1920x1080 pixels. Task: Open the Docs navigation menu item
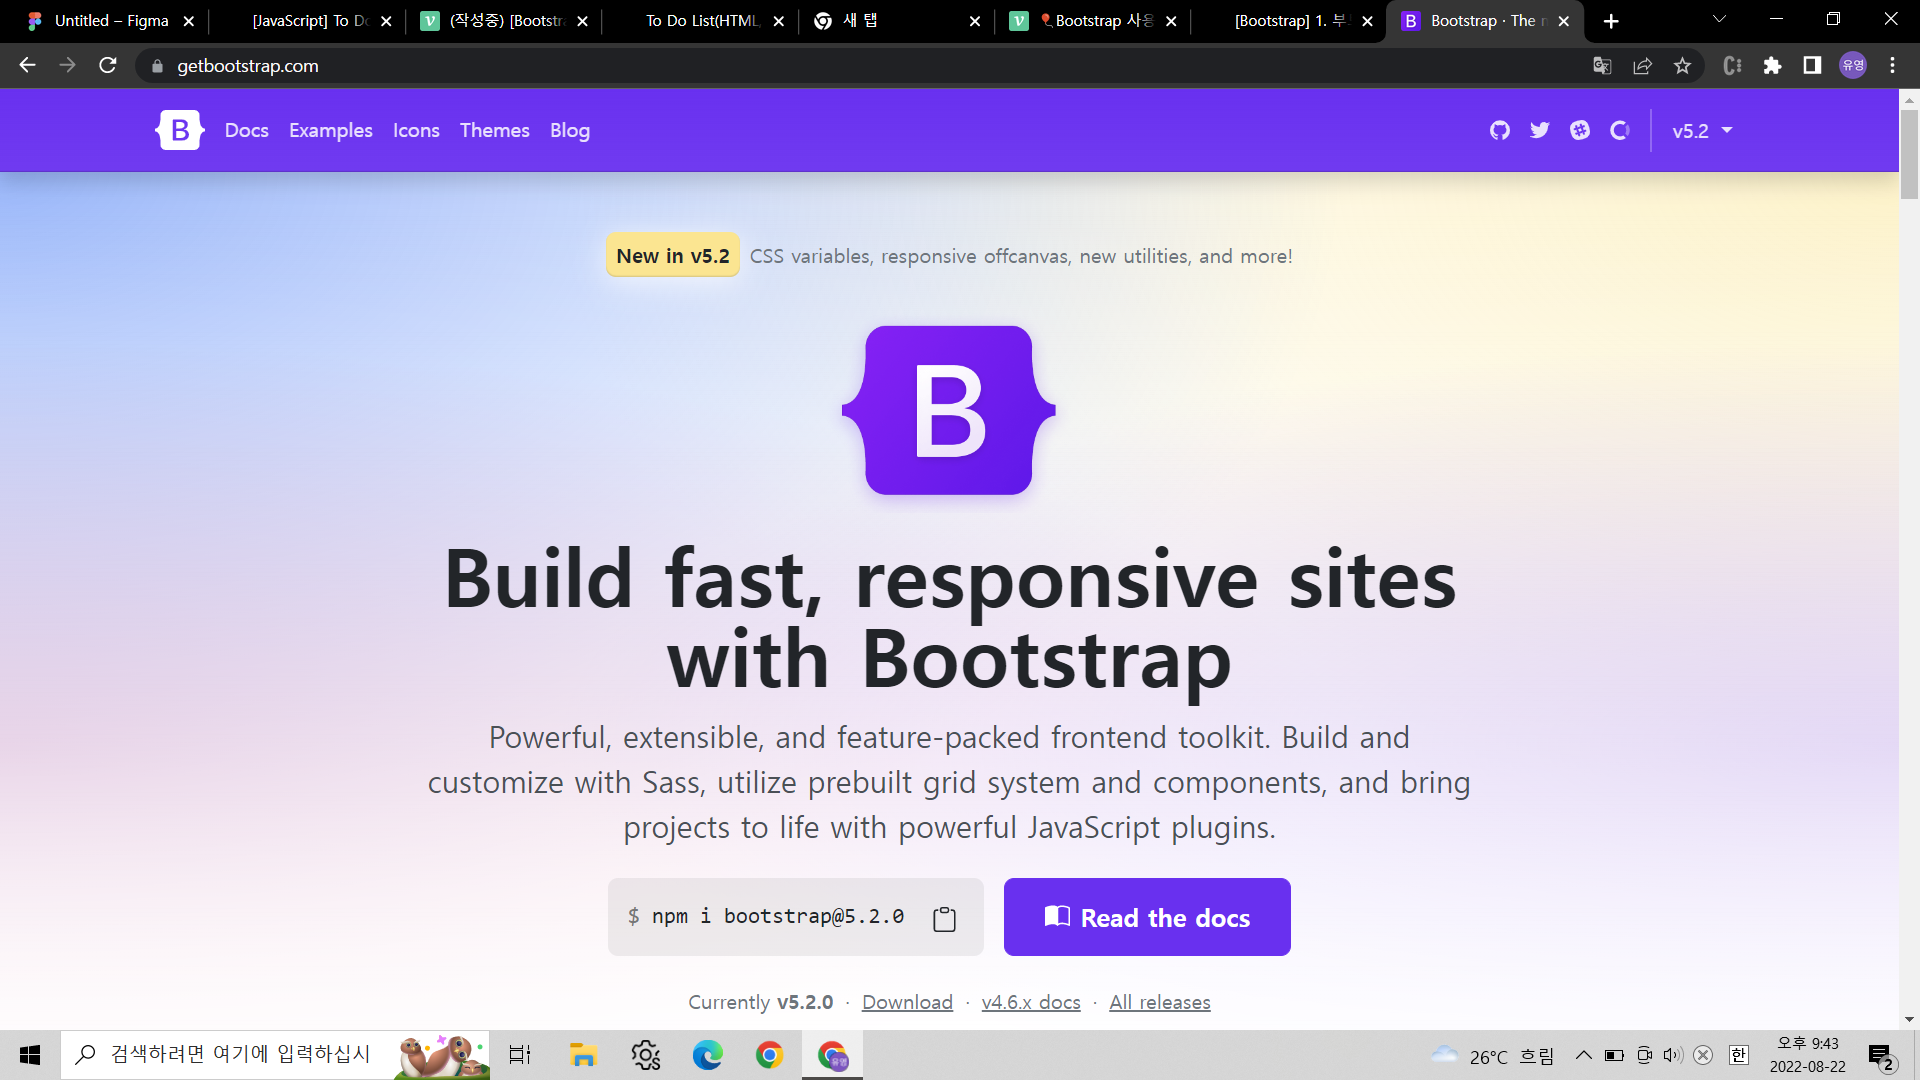click(246, 130)
